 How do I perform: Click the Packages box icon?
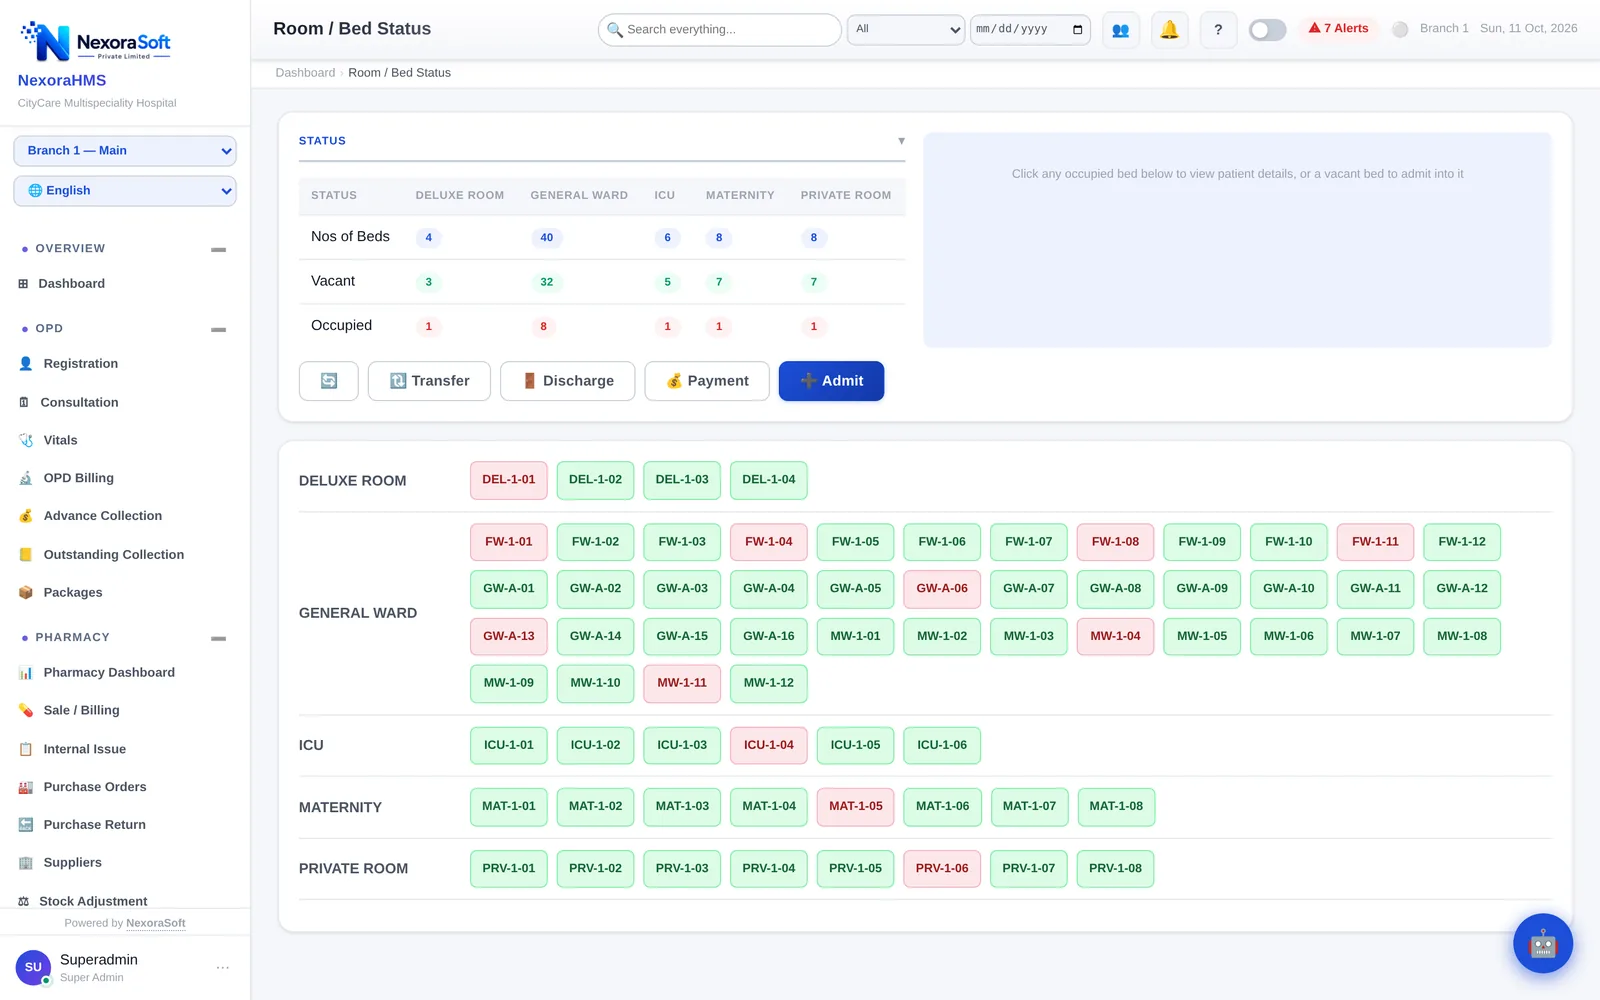point(26,593)
